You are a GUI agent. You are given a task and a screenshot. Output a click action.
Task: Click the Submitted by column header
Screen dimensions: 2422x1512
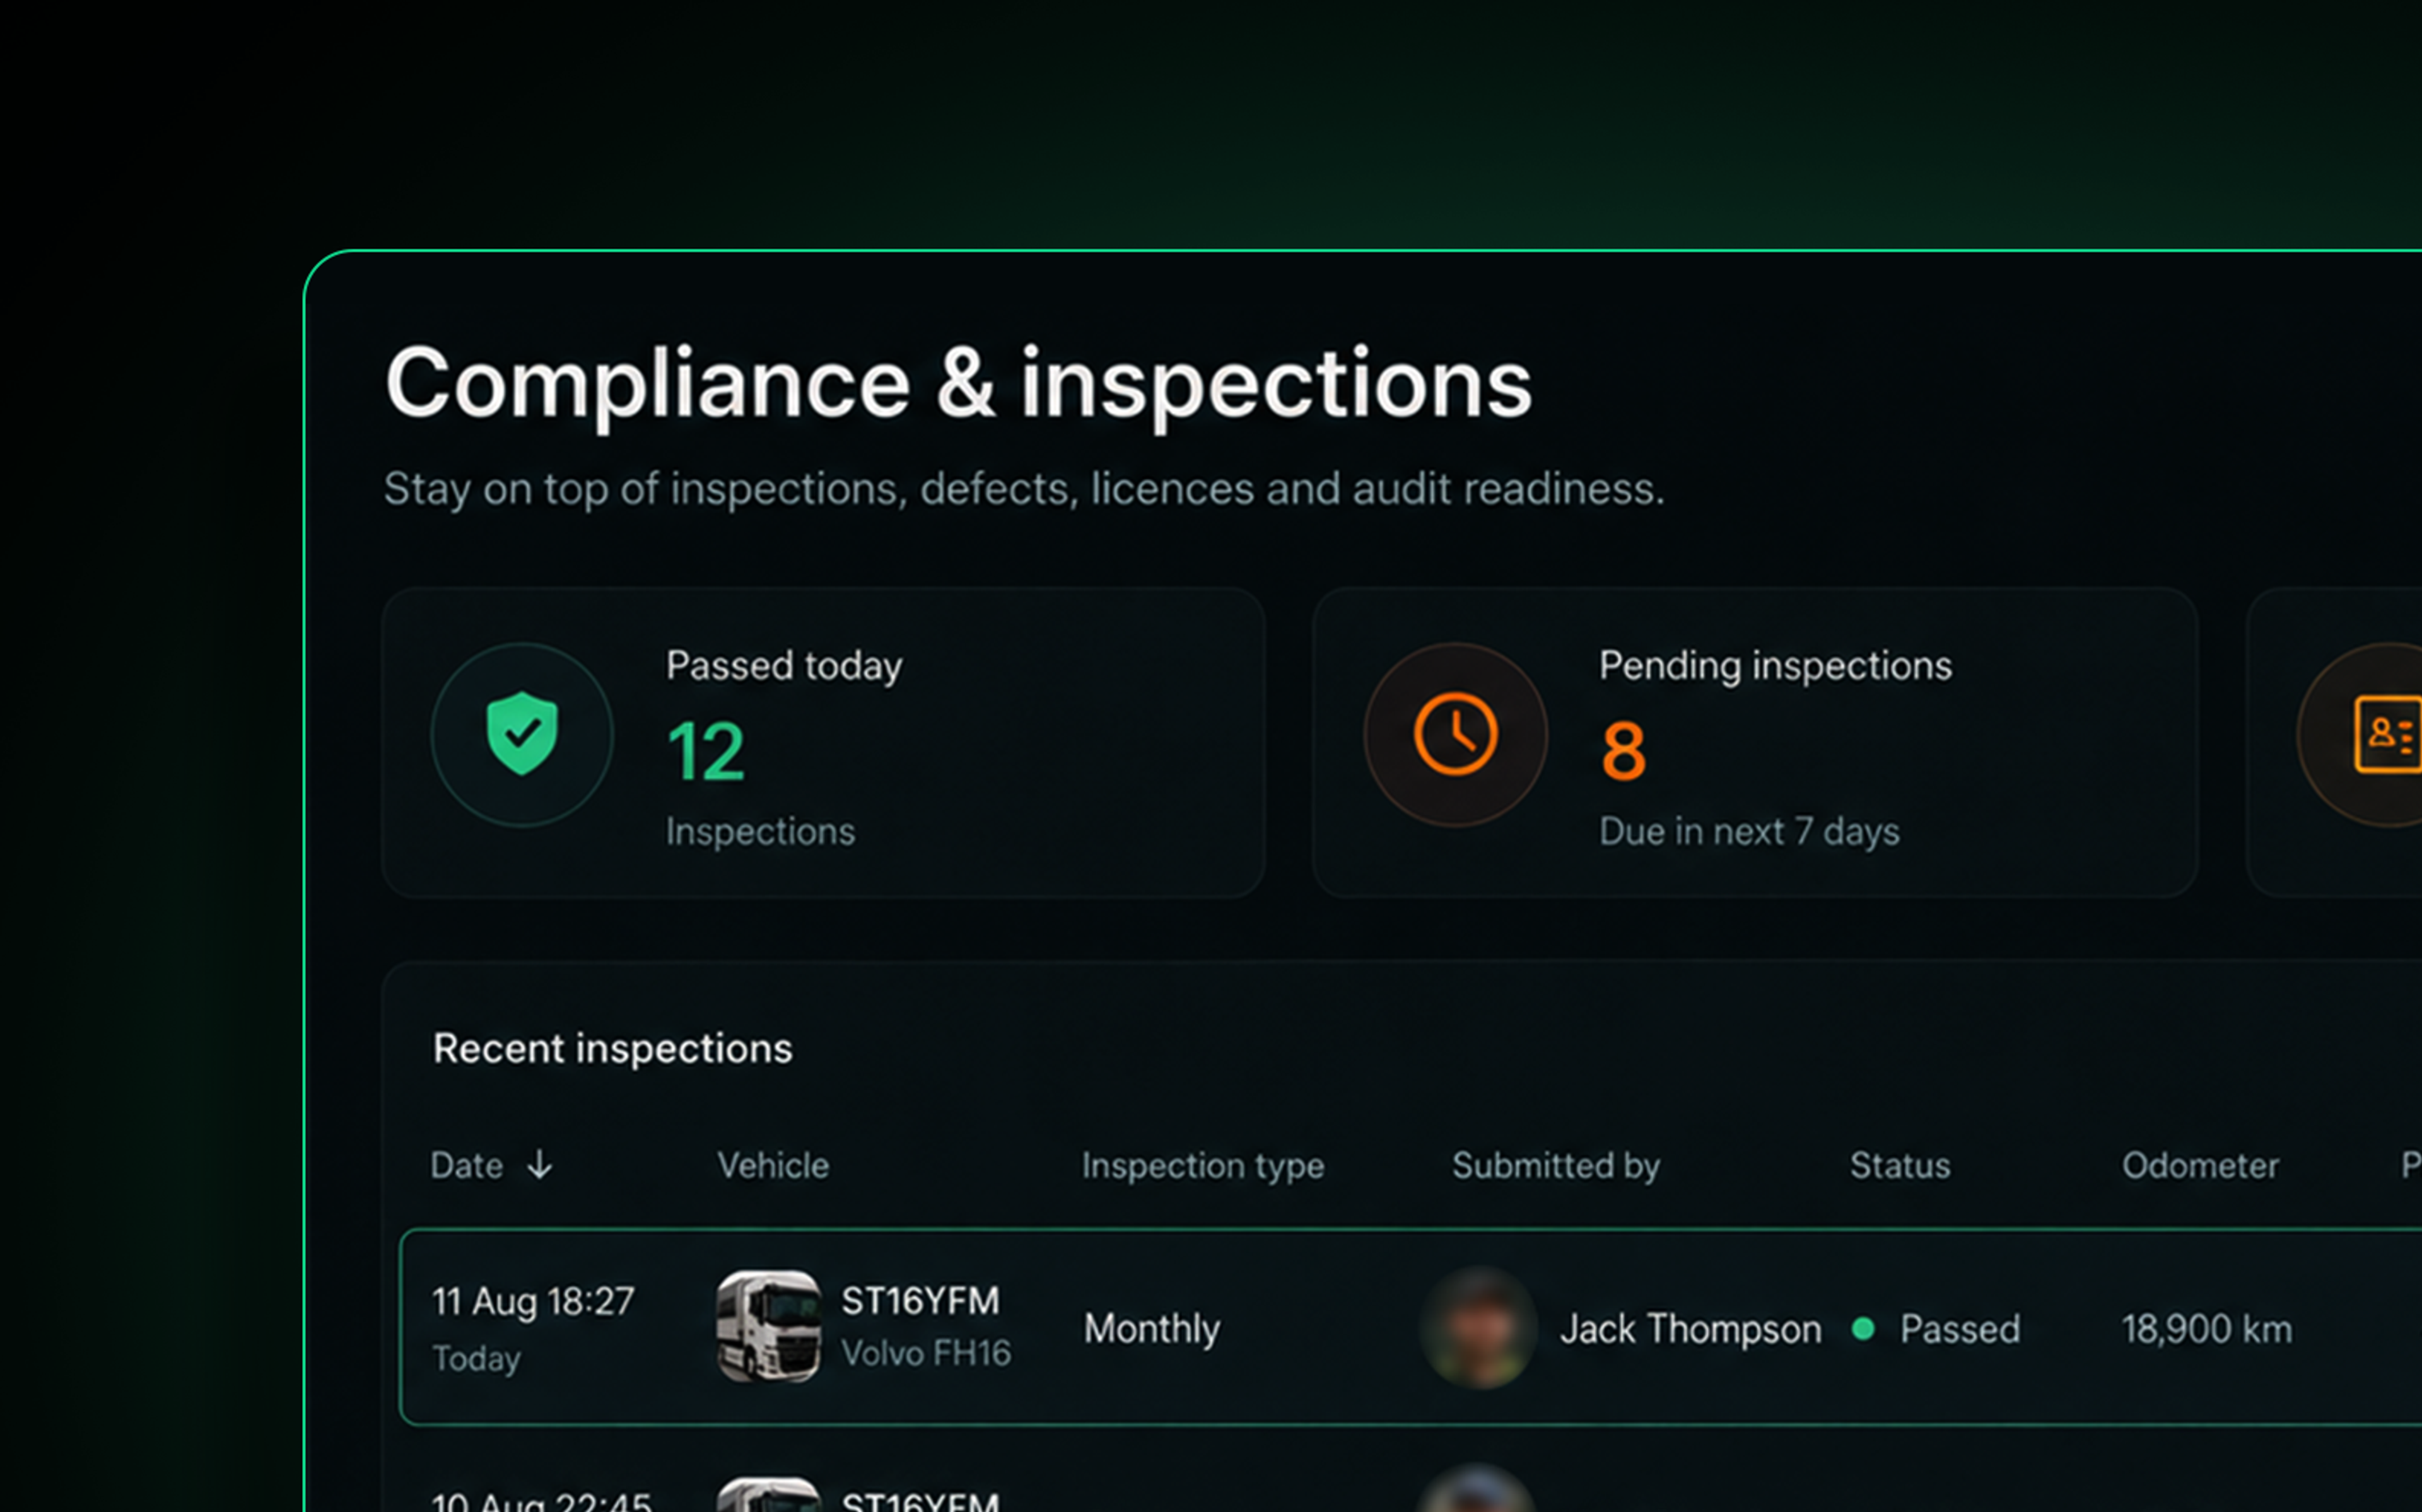(1555, 1166)
